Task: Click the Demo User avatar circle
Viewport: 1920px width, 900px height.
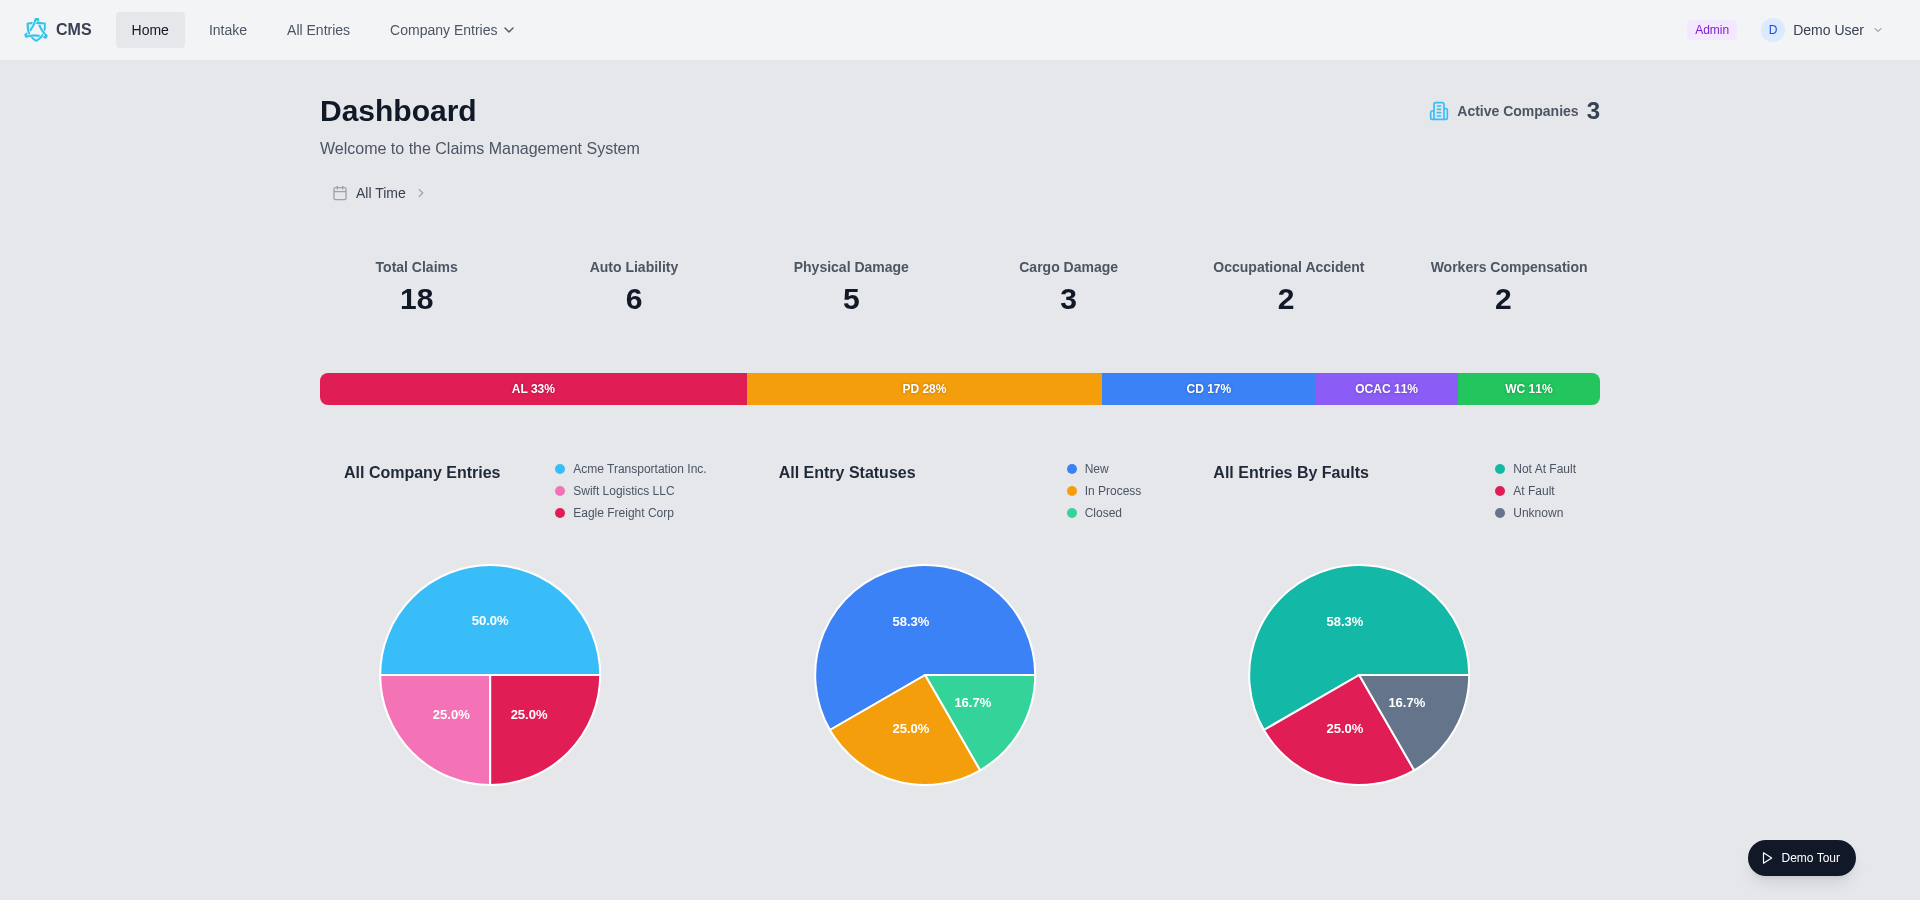Action: click(1773, 30)
